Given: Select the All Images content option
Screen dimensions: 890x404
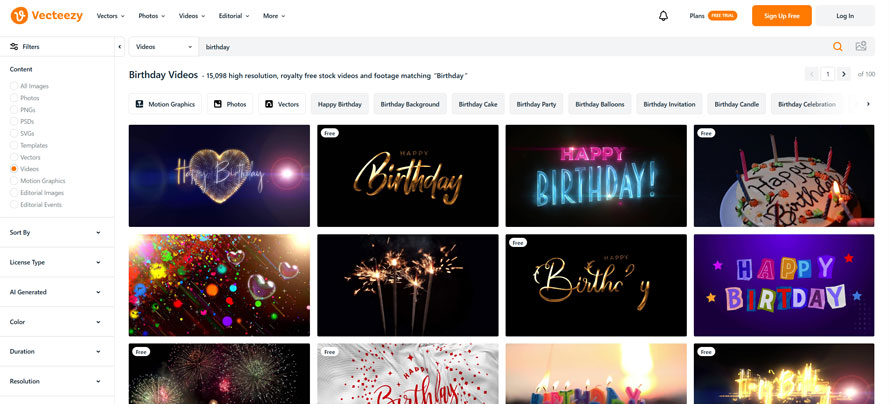Looking at the screenshot, I should pyautogui.click(x=30, y=86).
